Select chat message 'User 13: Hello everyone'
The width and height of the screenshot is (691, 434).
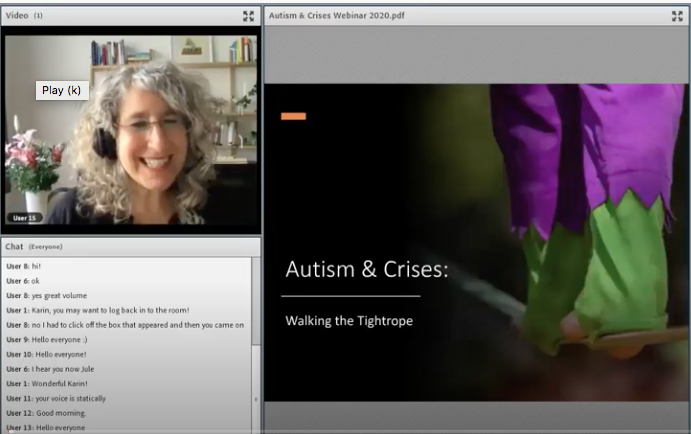click(46, 428)
